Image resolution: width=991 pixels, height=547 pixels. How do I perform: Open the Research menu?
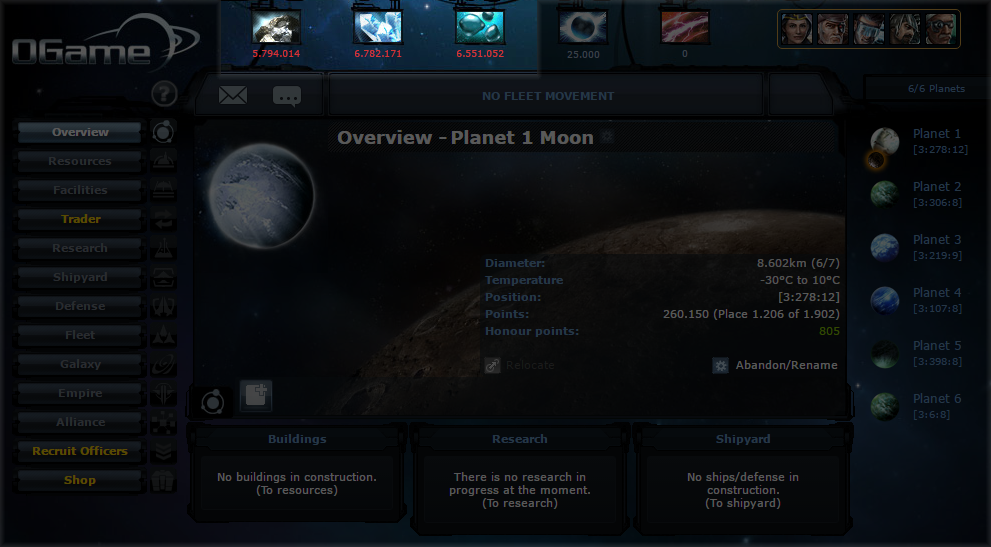pos(80,248)
